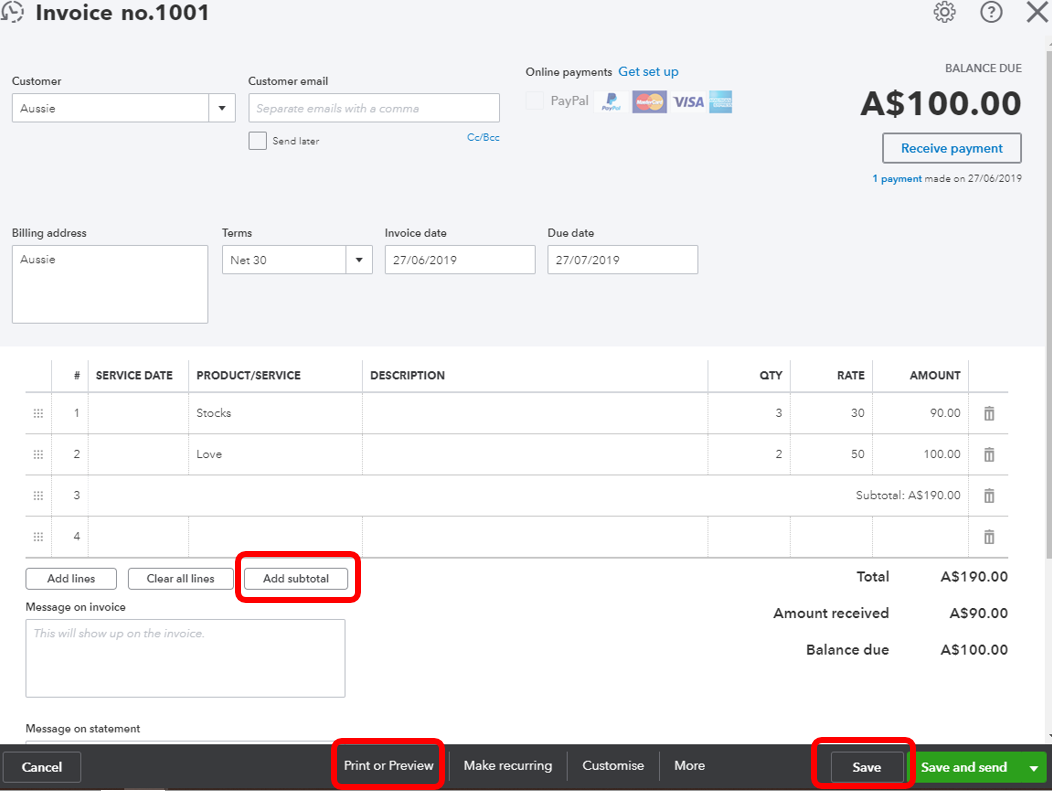
Task: Enable the Send later checkbox
Action: point(258,141)
